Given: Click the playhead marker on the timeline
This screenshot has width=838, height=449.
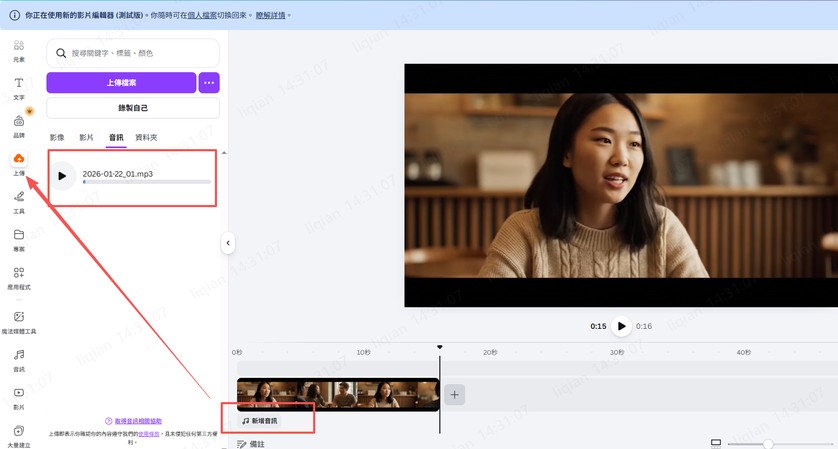Looking at the screenshot, I should pos(439,347).
